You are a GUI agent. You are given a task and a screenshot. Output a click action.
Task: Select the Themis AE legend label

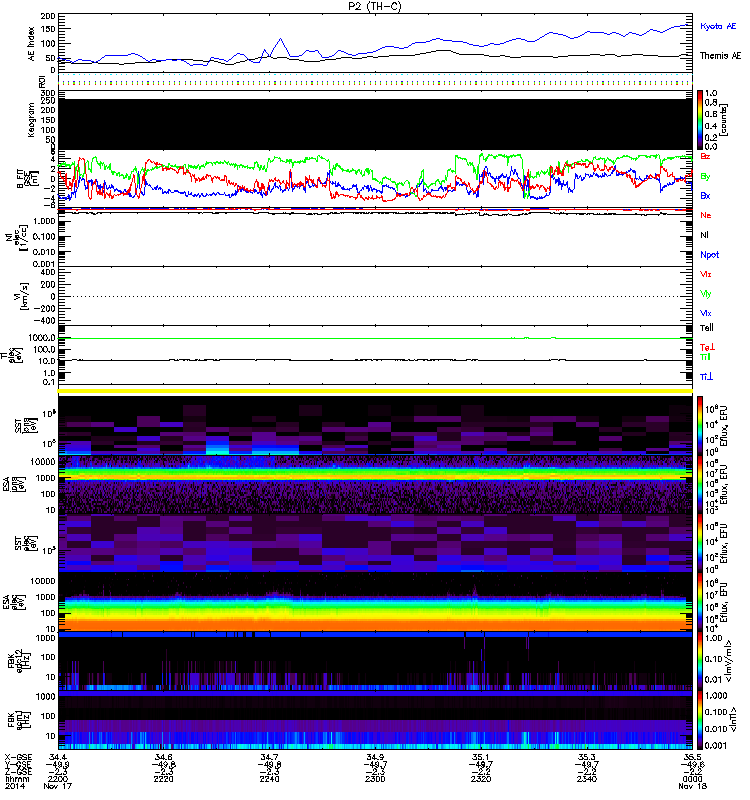(720, 56)
